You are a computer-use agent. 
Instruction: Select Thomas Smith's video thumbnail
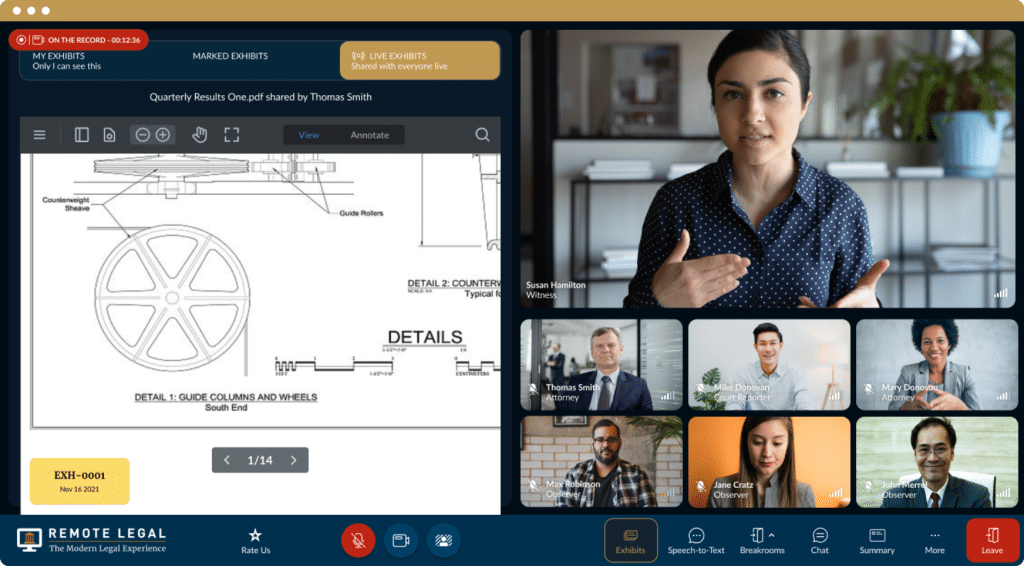[601, 365]
